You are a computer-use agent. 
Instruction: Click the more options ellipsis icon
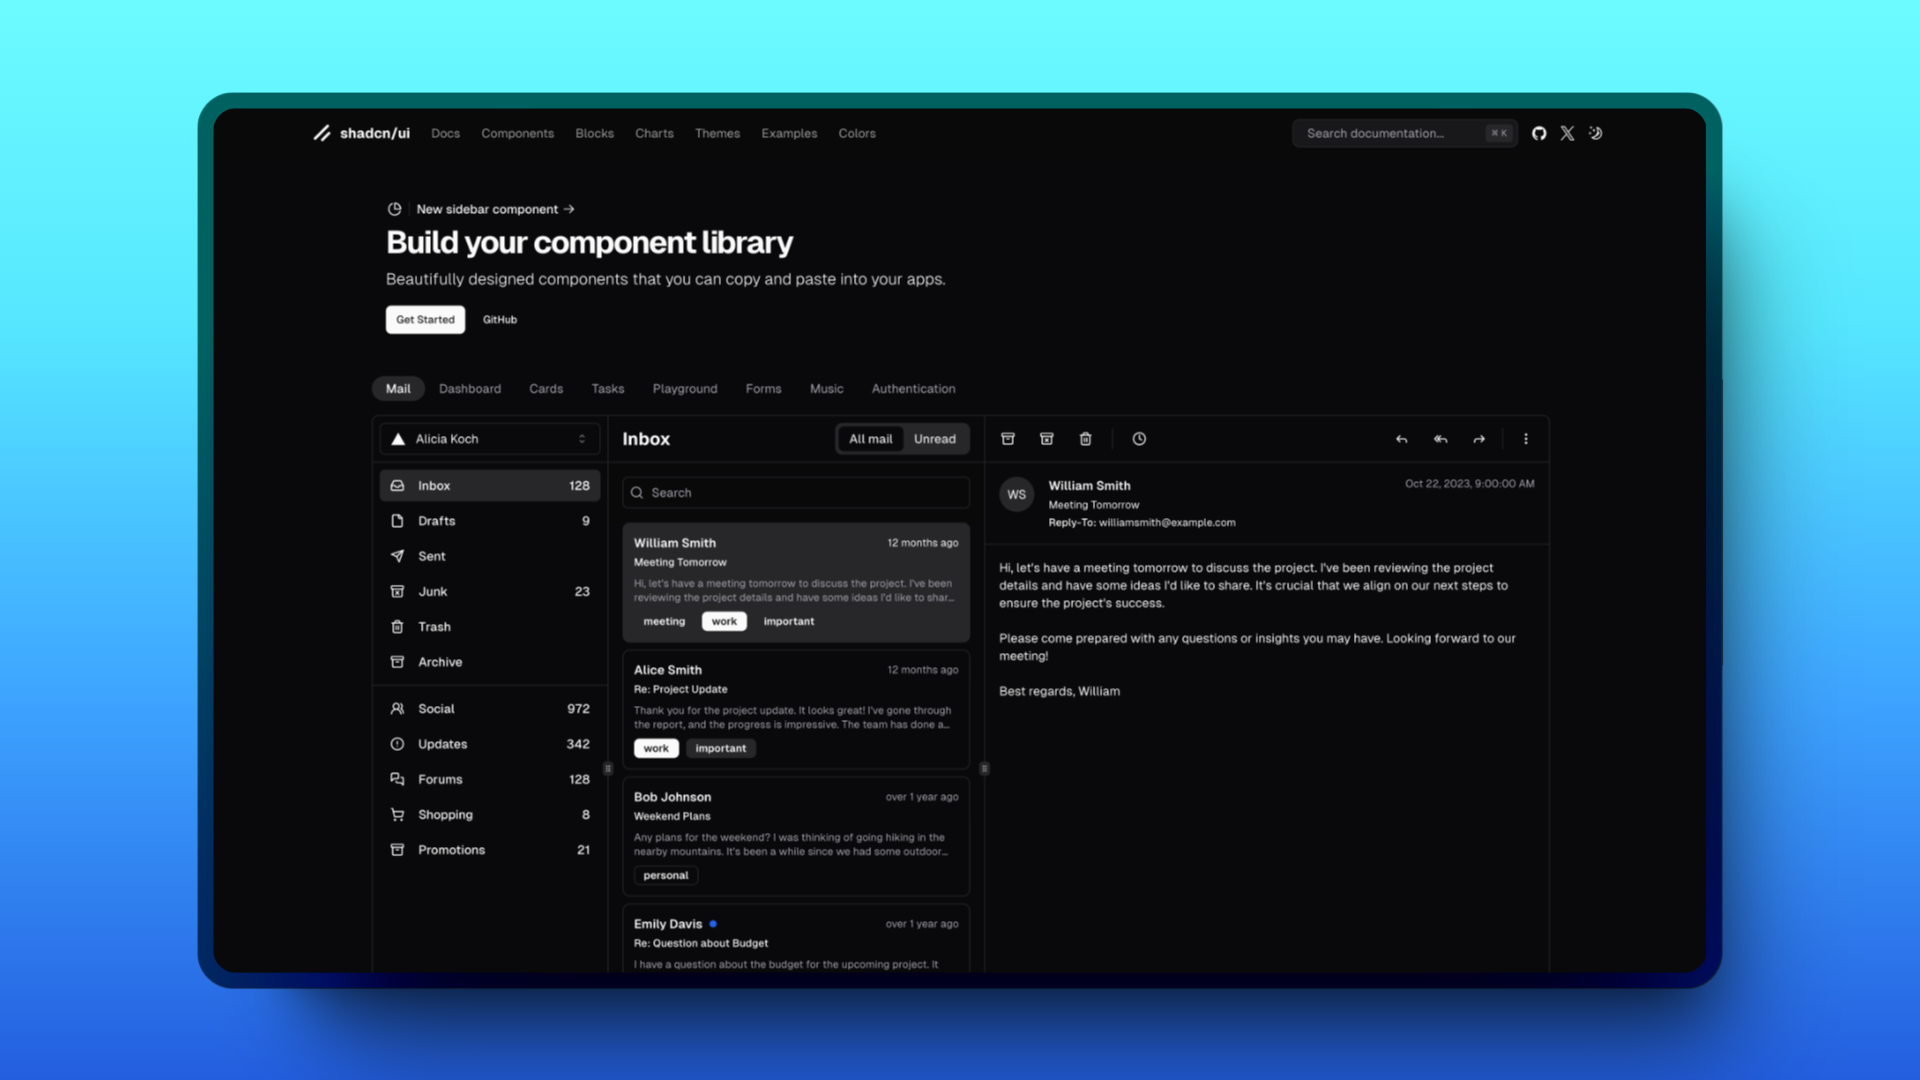[x=1526, y=438]
